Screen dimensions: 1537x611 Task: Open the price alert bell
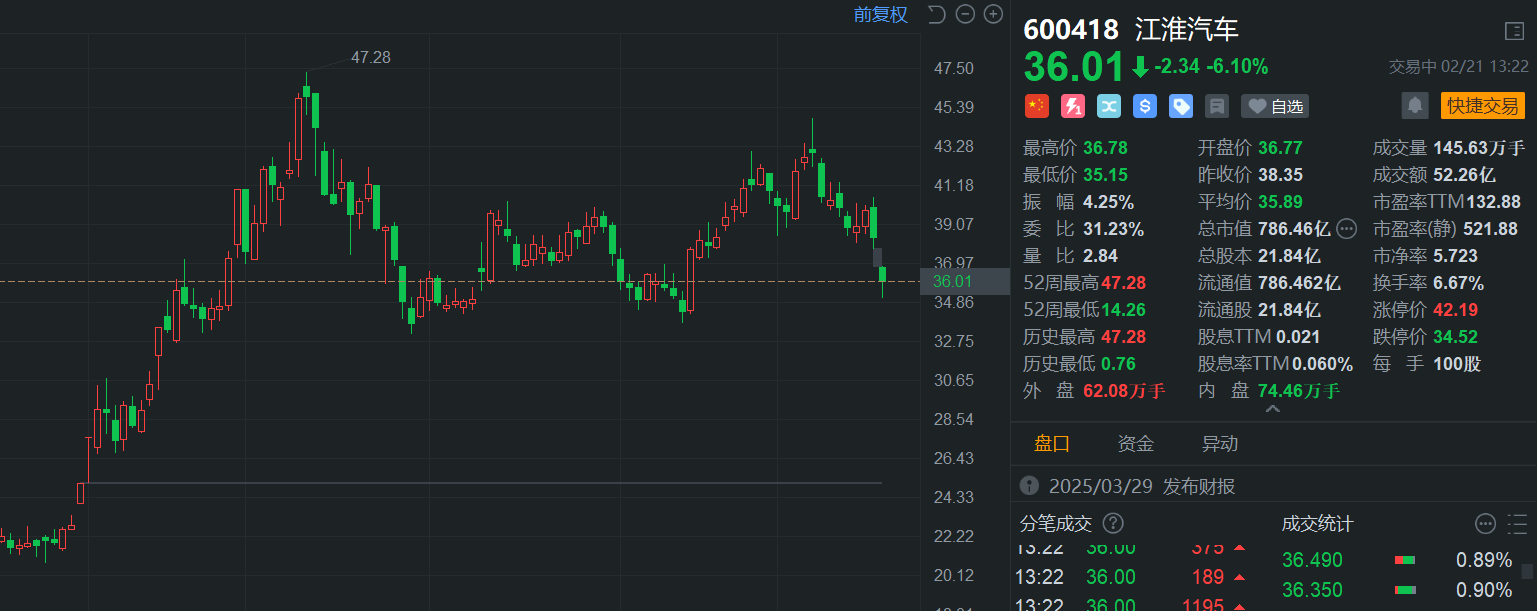point(1415,106)
